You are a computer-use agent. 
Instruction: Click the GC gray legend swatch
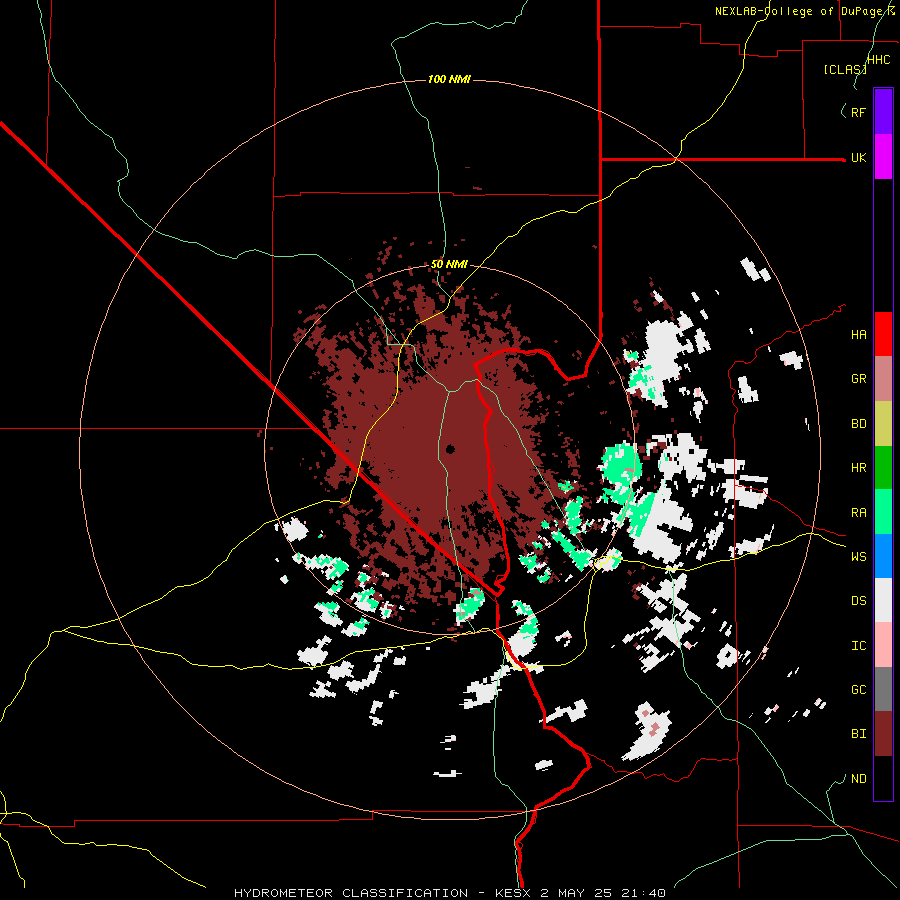[x=883, y=689]
